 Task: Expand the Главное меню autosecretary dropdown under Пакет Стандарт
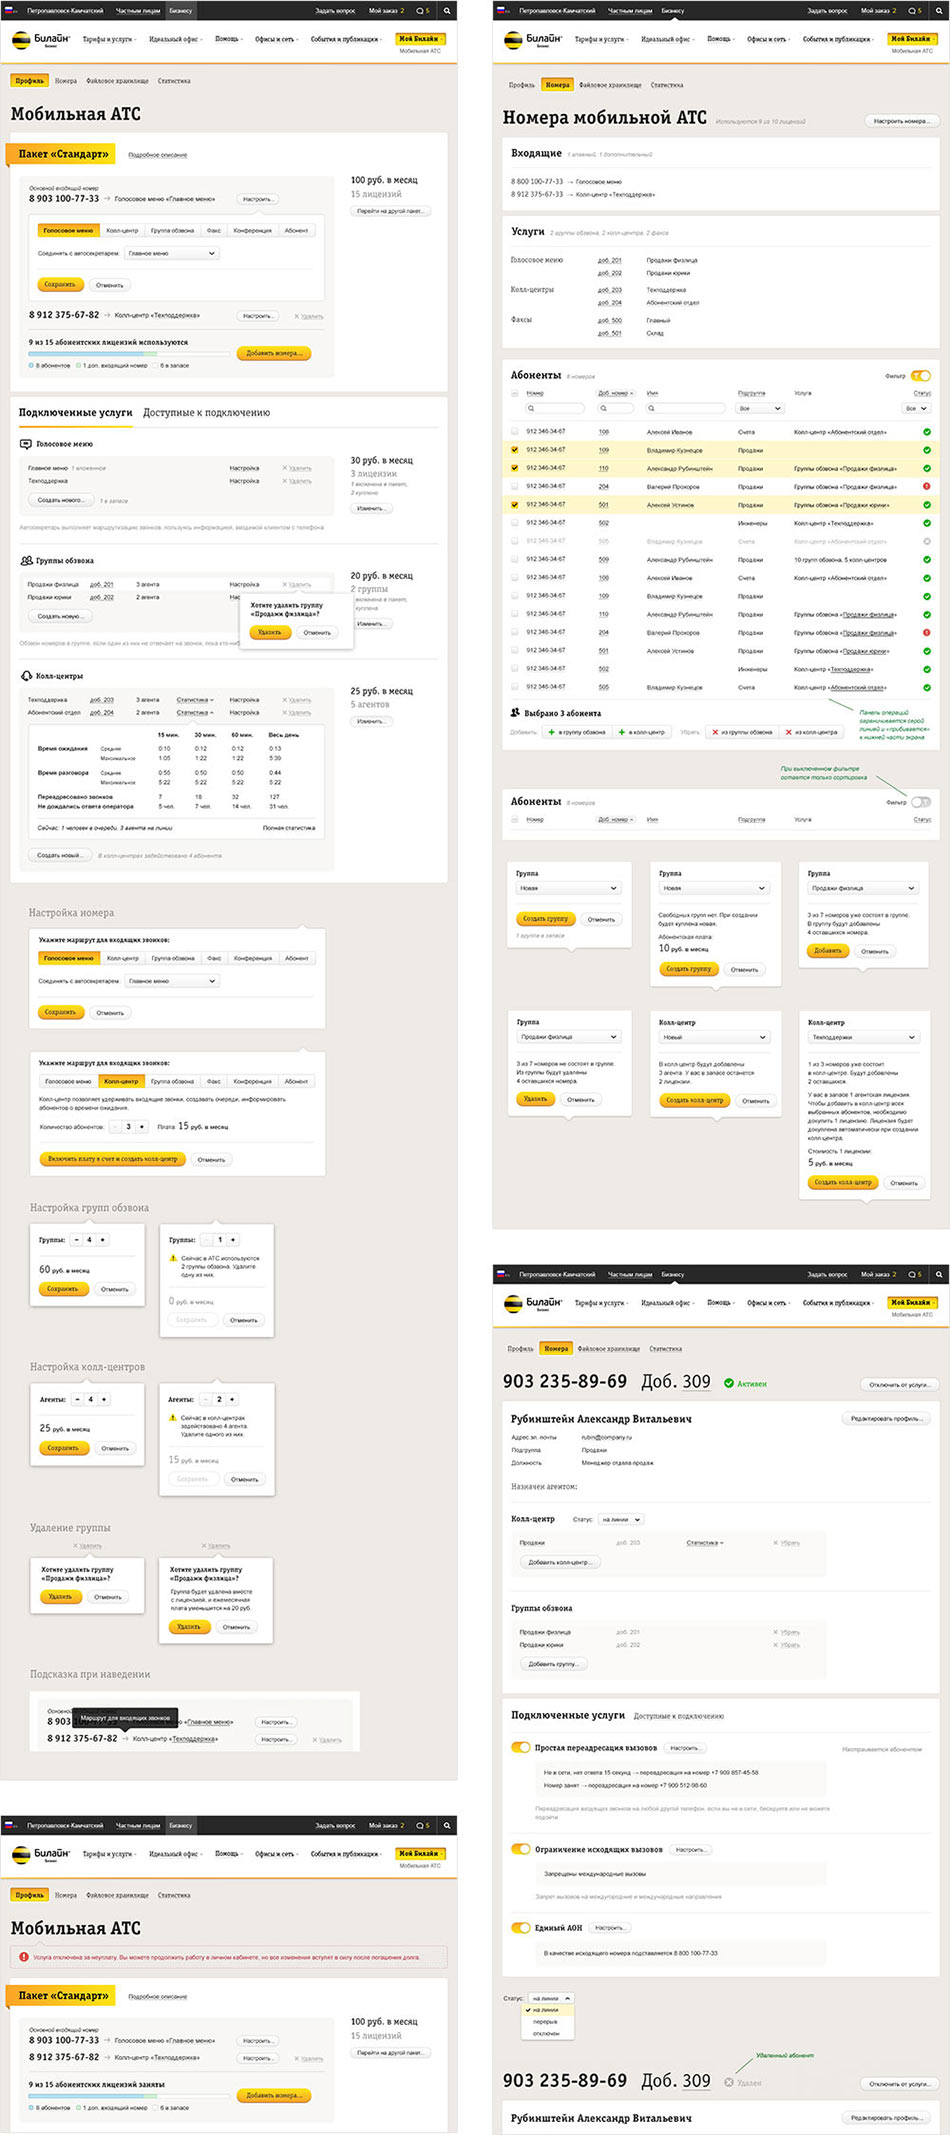(171, 254)
